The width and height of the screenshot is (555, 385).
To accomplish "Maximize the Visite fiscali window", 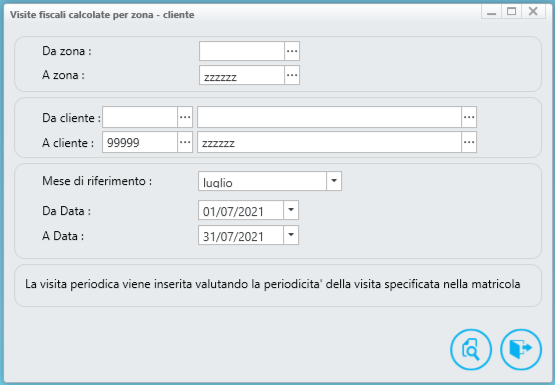I will 511,12.
